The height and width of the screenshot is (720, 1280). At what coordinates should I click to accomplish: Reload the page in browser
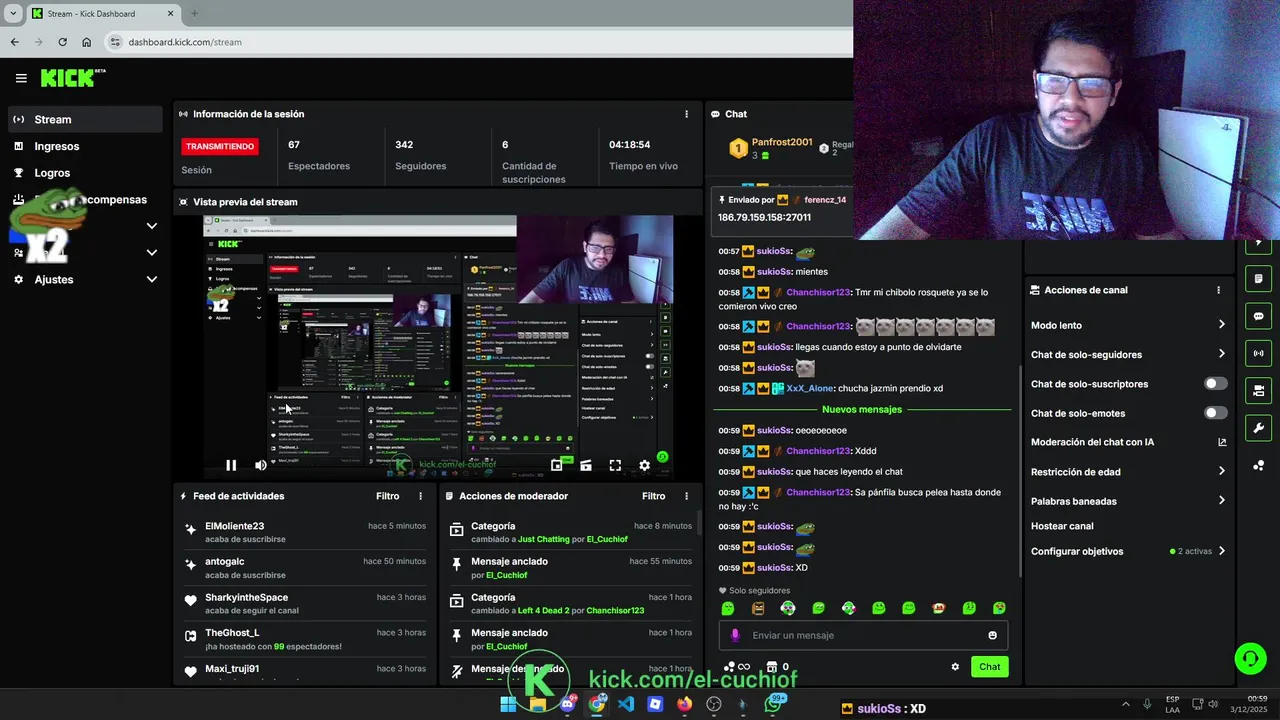[62, 42]
